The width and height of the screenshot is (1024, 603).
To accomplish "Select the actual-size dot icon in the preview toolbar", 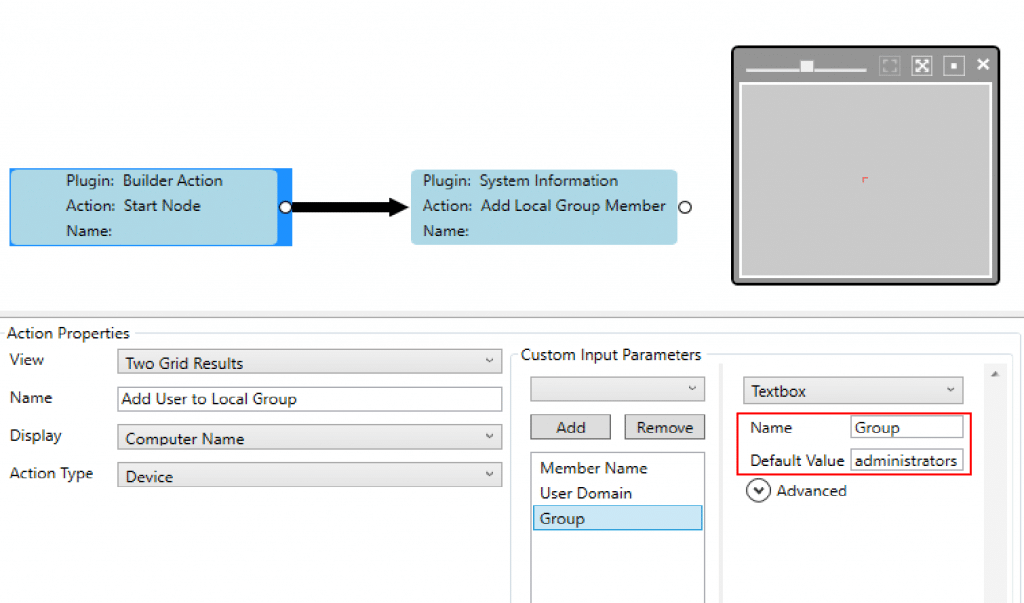I will tap(952, 65).
